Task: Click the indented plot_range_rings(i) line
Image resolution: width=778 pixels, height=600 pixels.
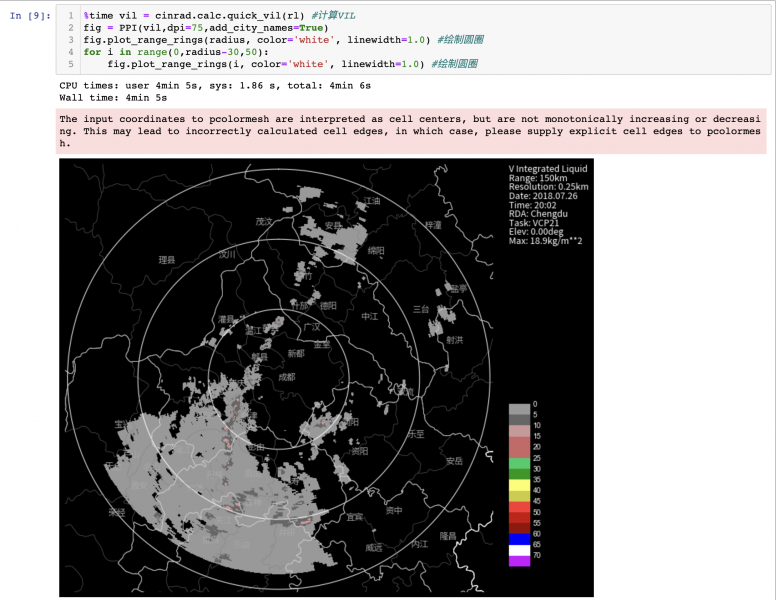Action: [280, 64]
